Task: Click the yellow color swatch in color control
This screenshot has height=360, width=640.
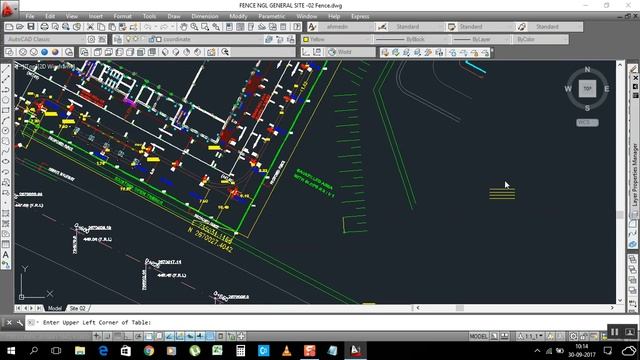Action: (x=306, y=40)
